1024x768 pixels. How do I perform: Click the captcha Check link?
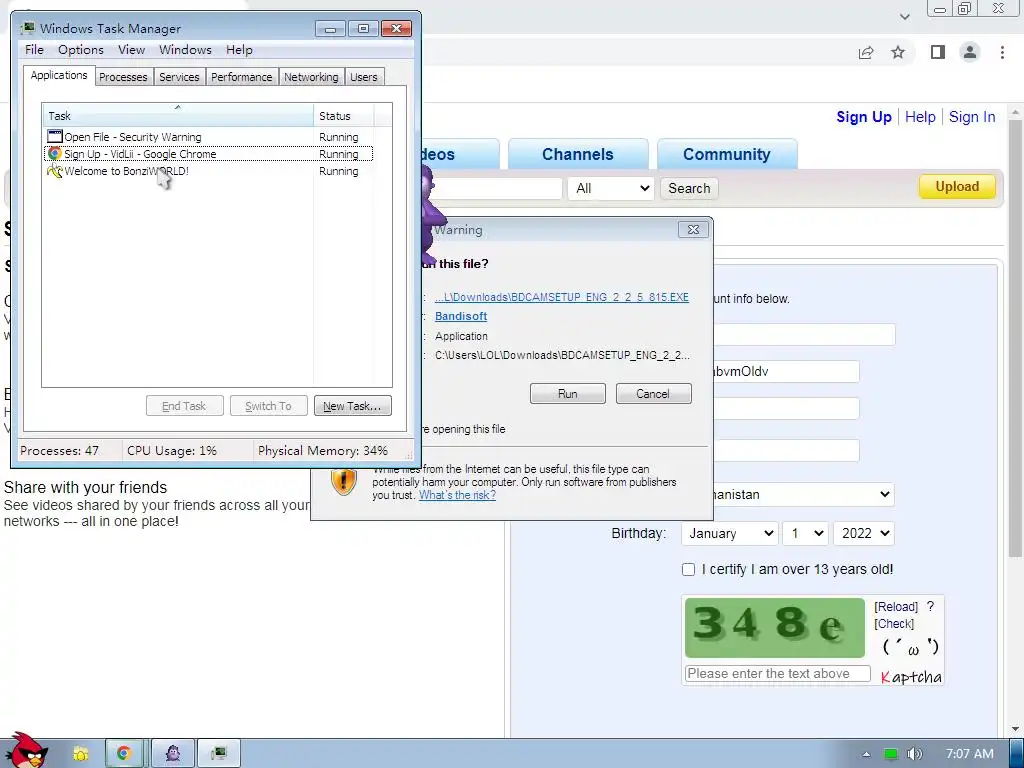894,624
